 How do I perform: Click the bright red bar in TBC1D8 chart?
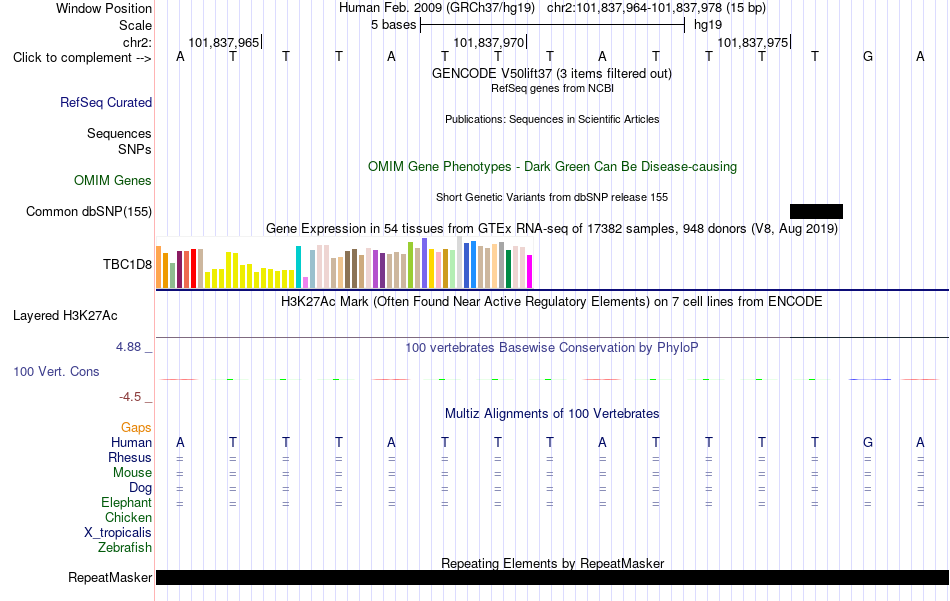pyautogui.click(x=193, y=268)
